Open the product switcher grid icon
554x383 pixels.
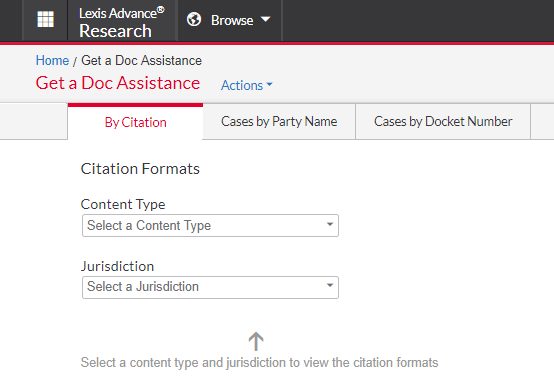click(x=46, y=19)
